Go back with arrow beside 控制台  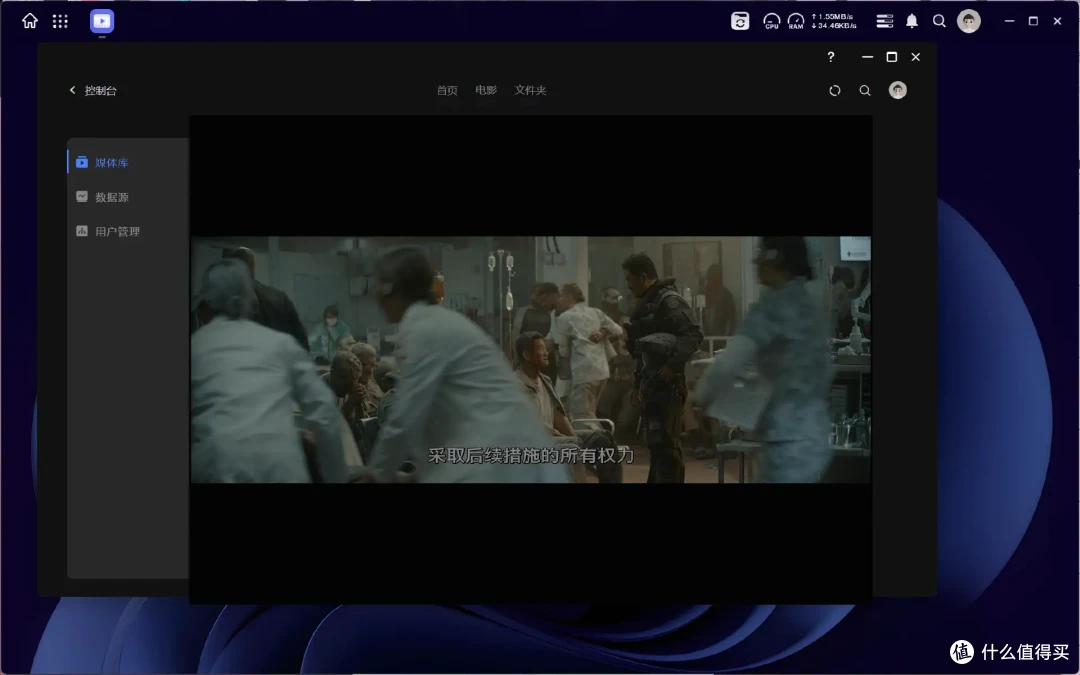click(72, 90)
